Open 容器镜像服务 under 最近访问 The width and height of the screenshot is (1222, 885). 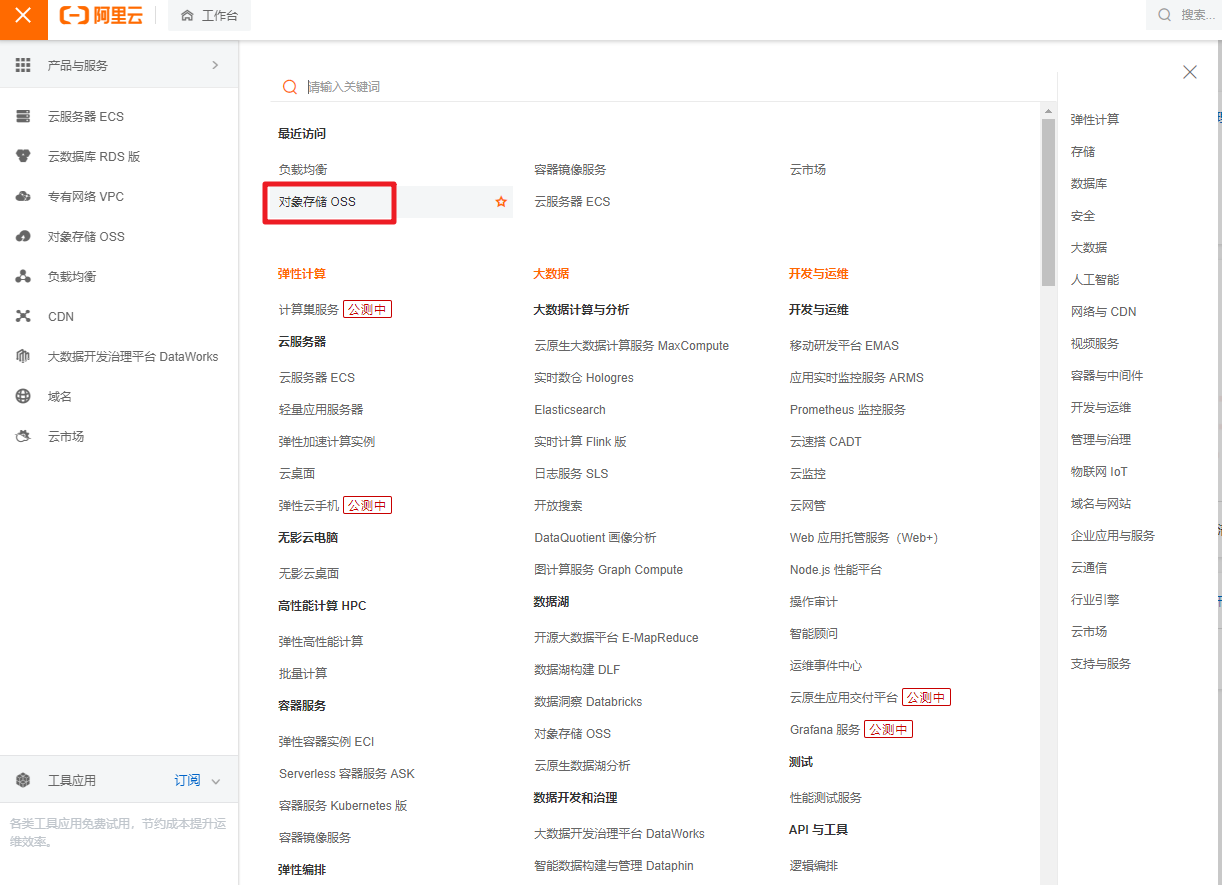(x=570, y=170)
